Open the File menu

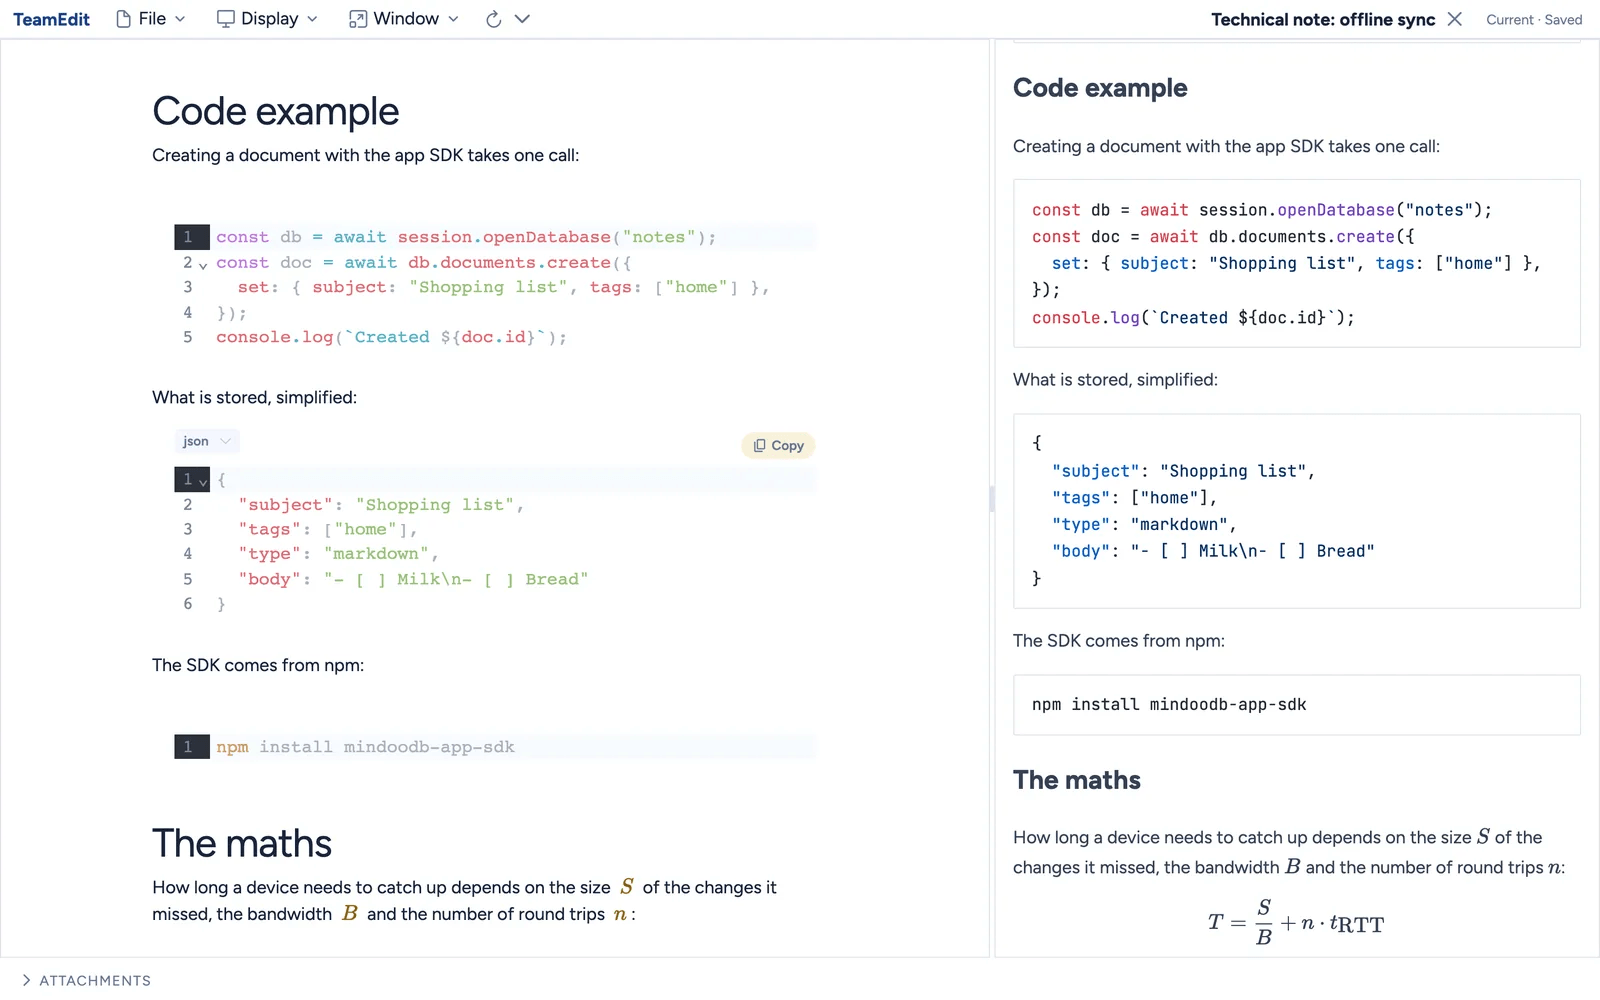[x=151, y=19]
